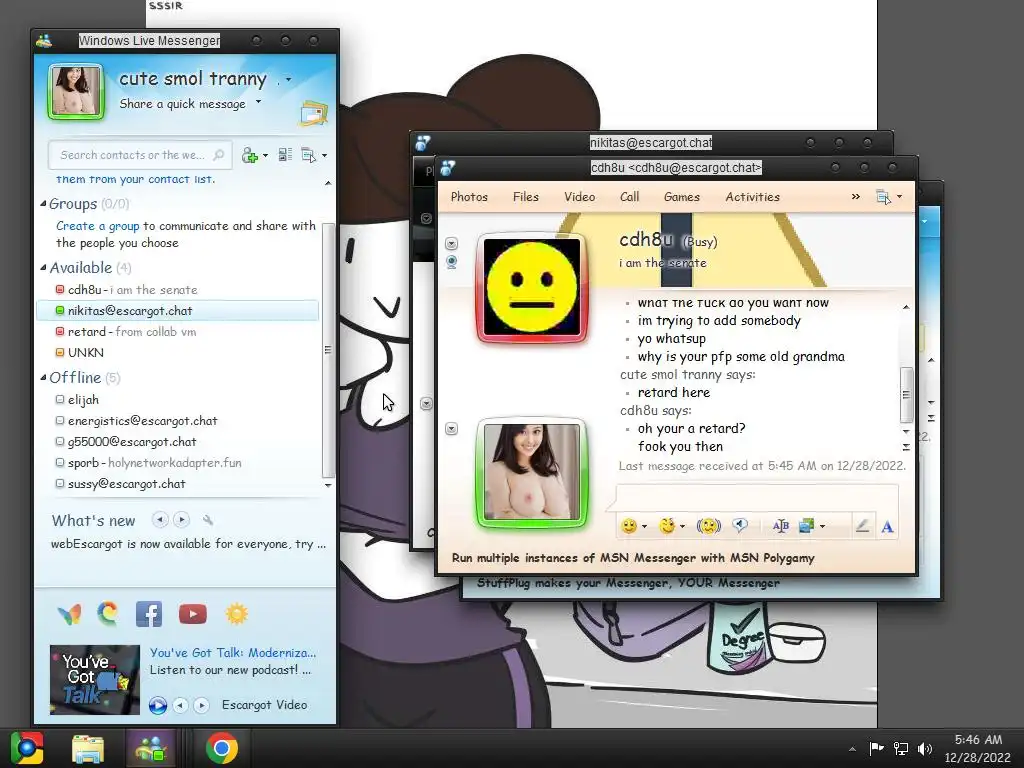Show next What's new item
This screenshot has height=768, width=1024.
182,520
